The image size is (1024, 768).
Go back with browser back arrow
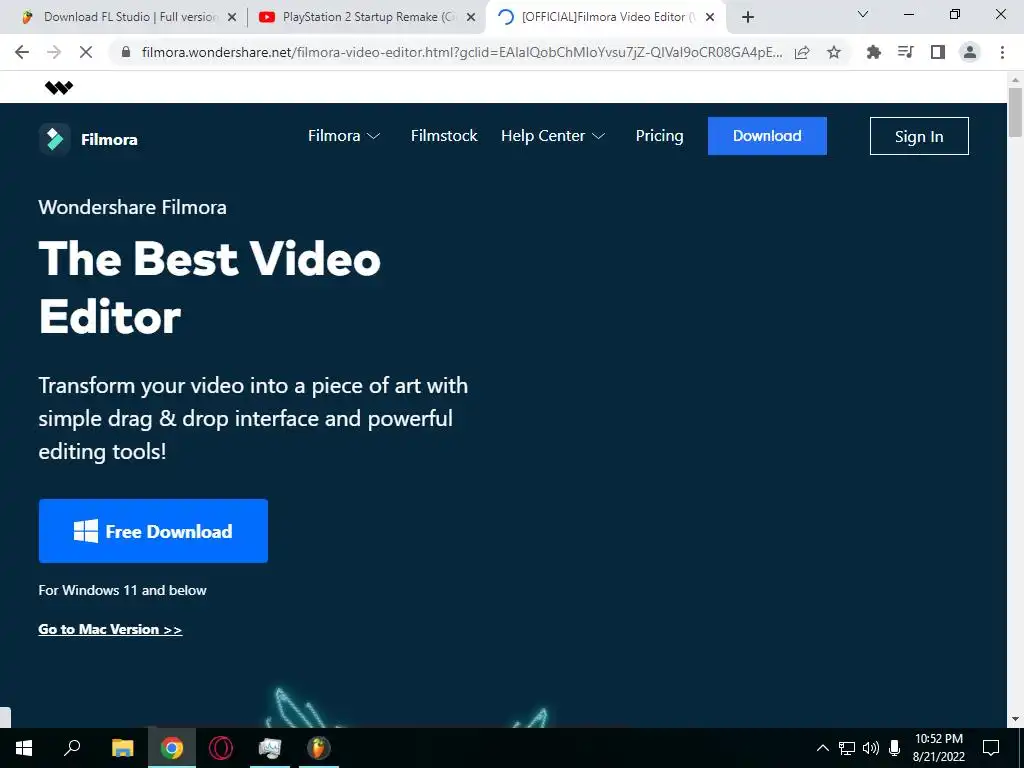22,52
